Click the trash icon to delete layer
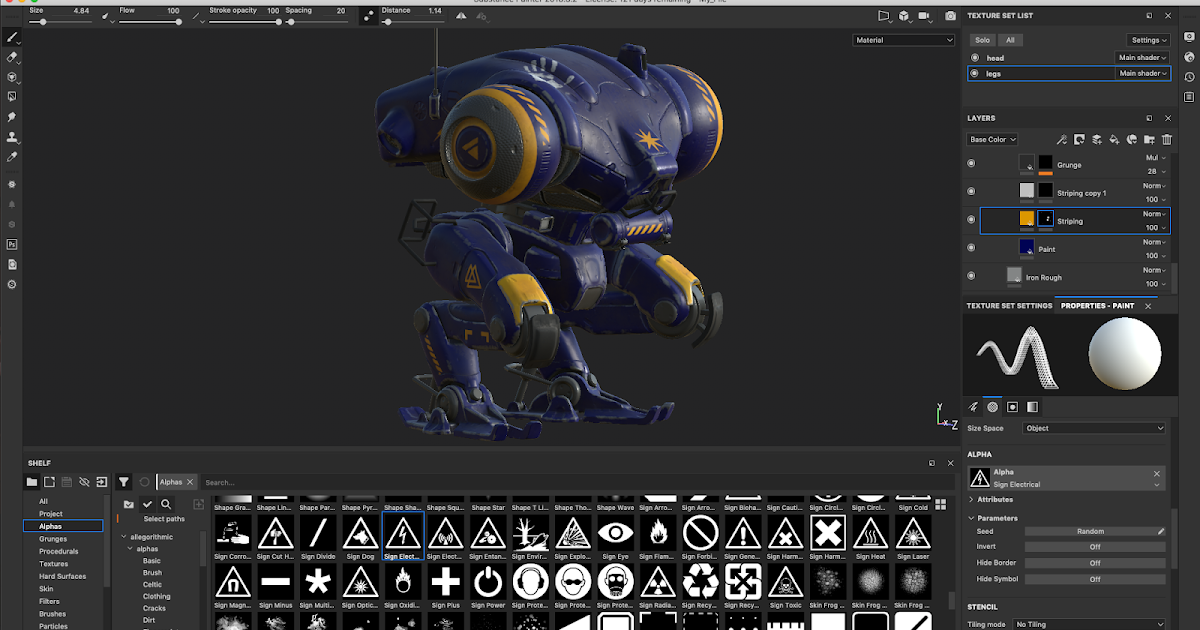 (x=1166, y=140)
